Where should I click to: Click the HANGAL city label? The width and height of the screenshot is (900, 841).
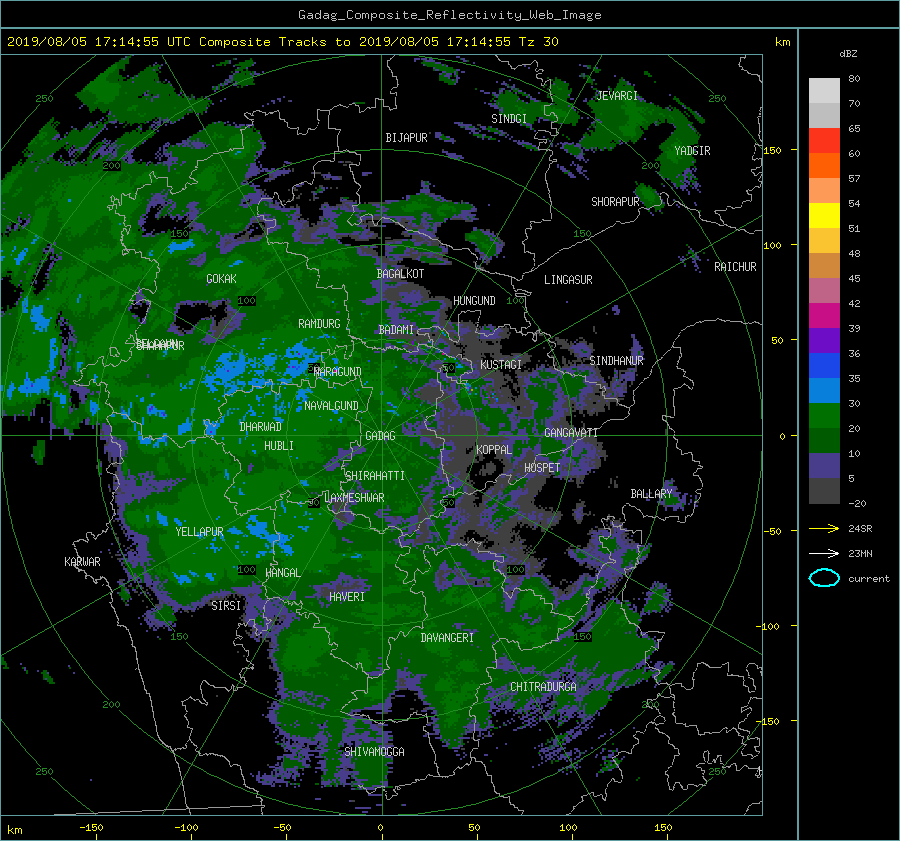pos(282,572)
